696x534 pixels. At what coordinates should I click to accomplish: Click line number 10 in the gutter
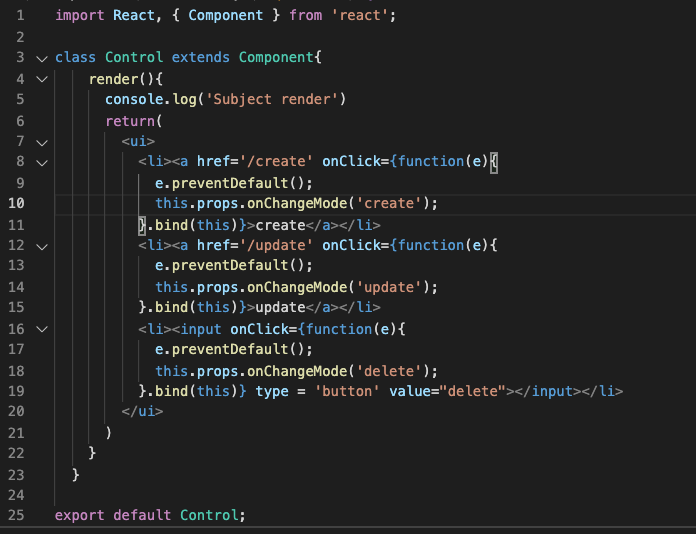16,203
